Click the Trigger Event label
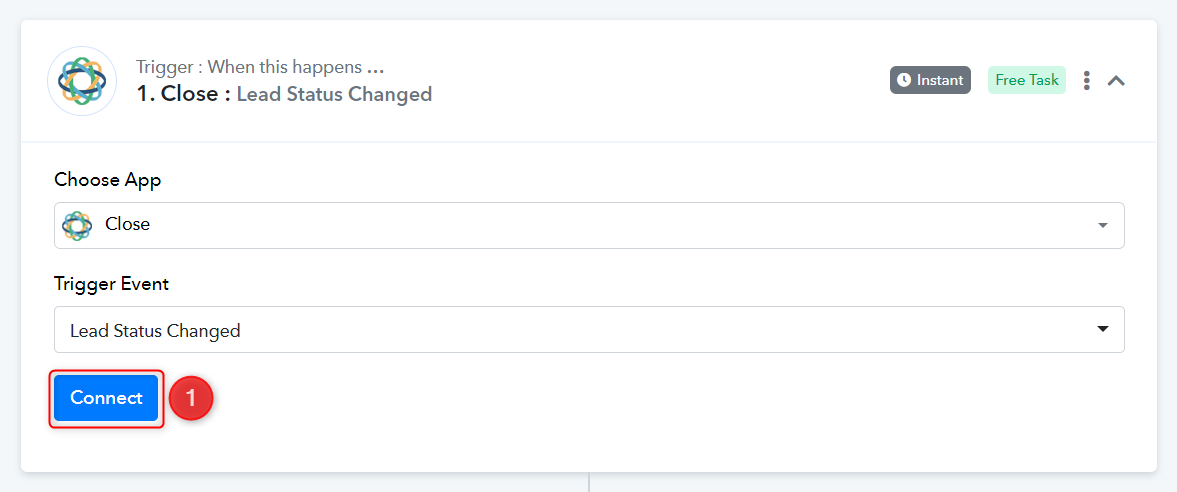The image size is (1177, 492). pos(111,284)
